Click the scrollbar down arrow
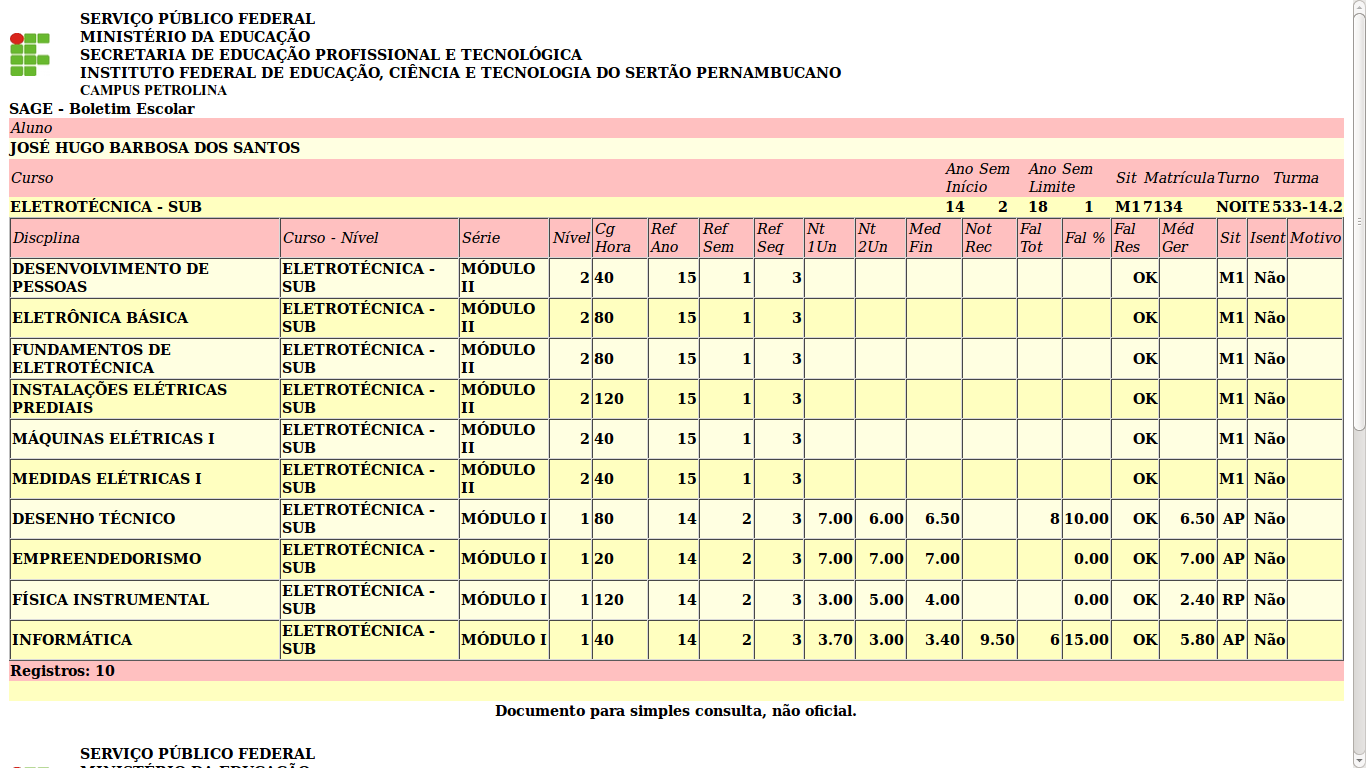This screenshot has width=1366, height=768. point(1359,762)
